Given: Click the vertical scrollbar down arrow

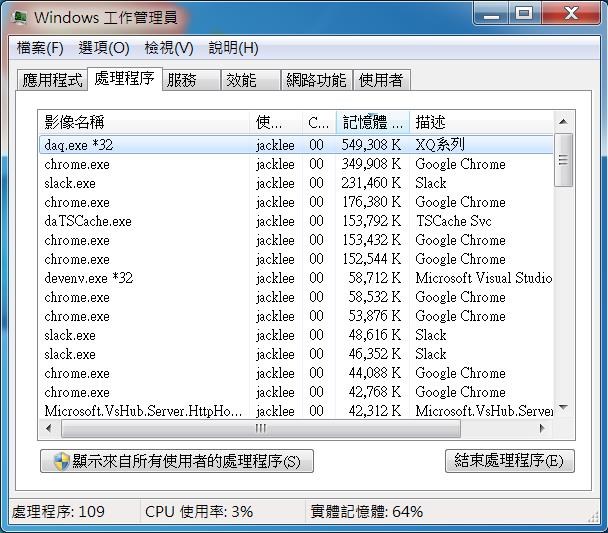Looking at the screenshot, I should tap(564, 407).
